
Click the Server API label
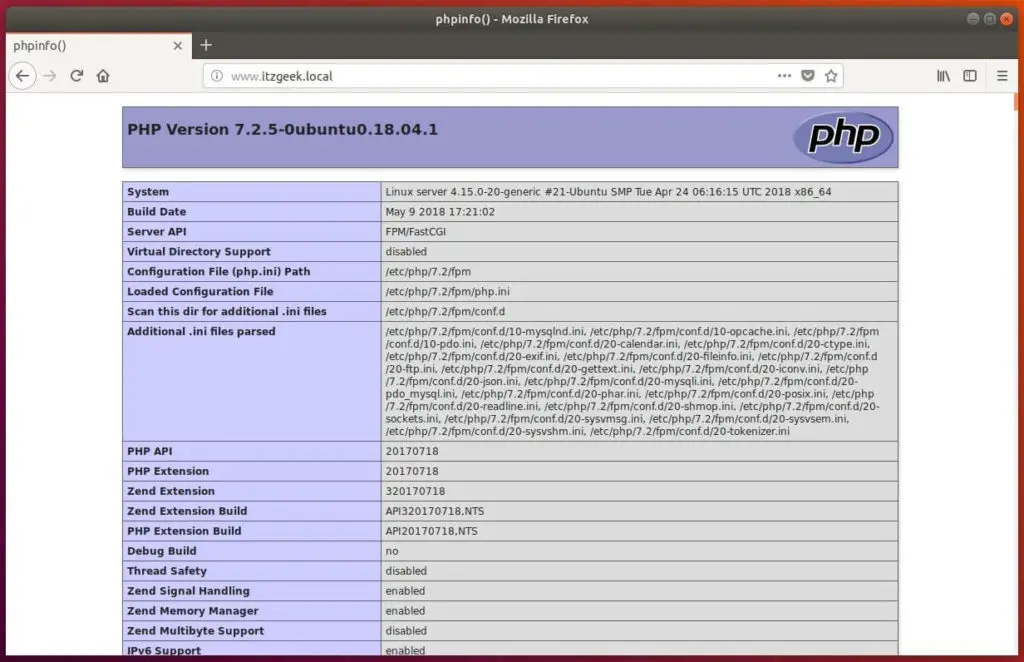coord(157,232)
